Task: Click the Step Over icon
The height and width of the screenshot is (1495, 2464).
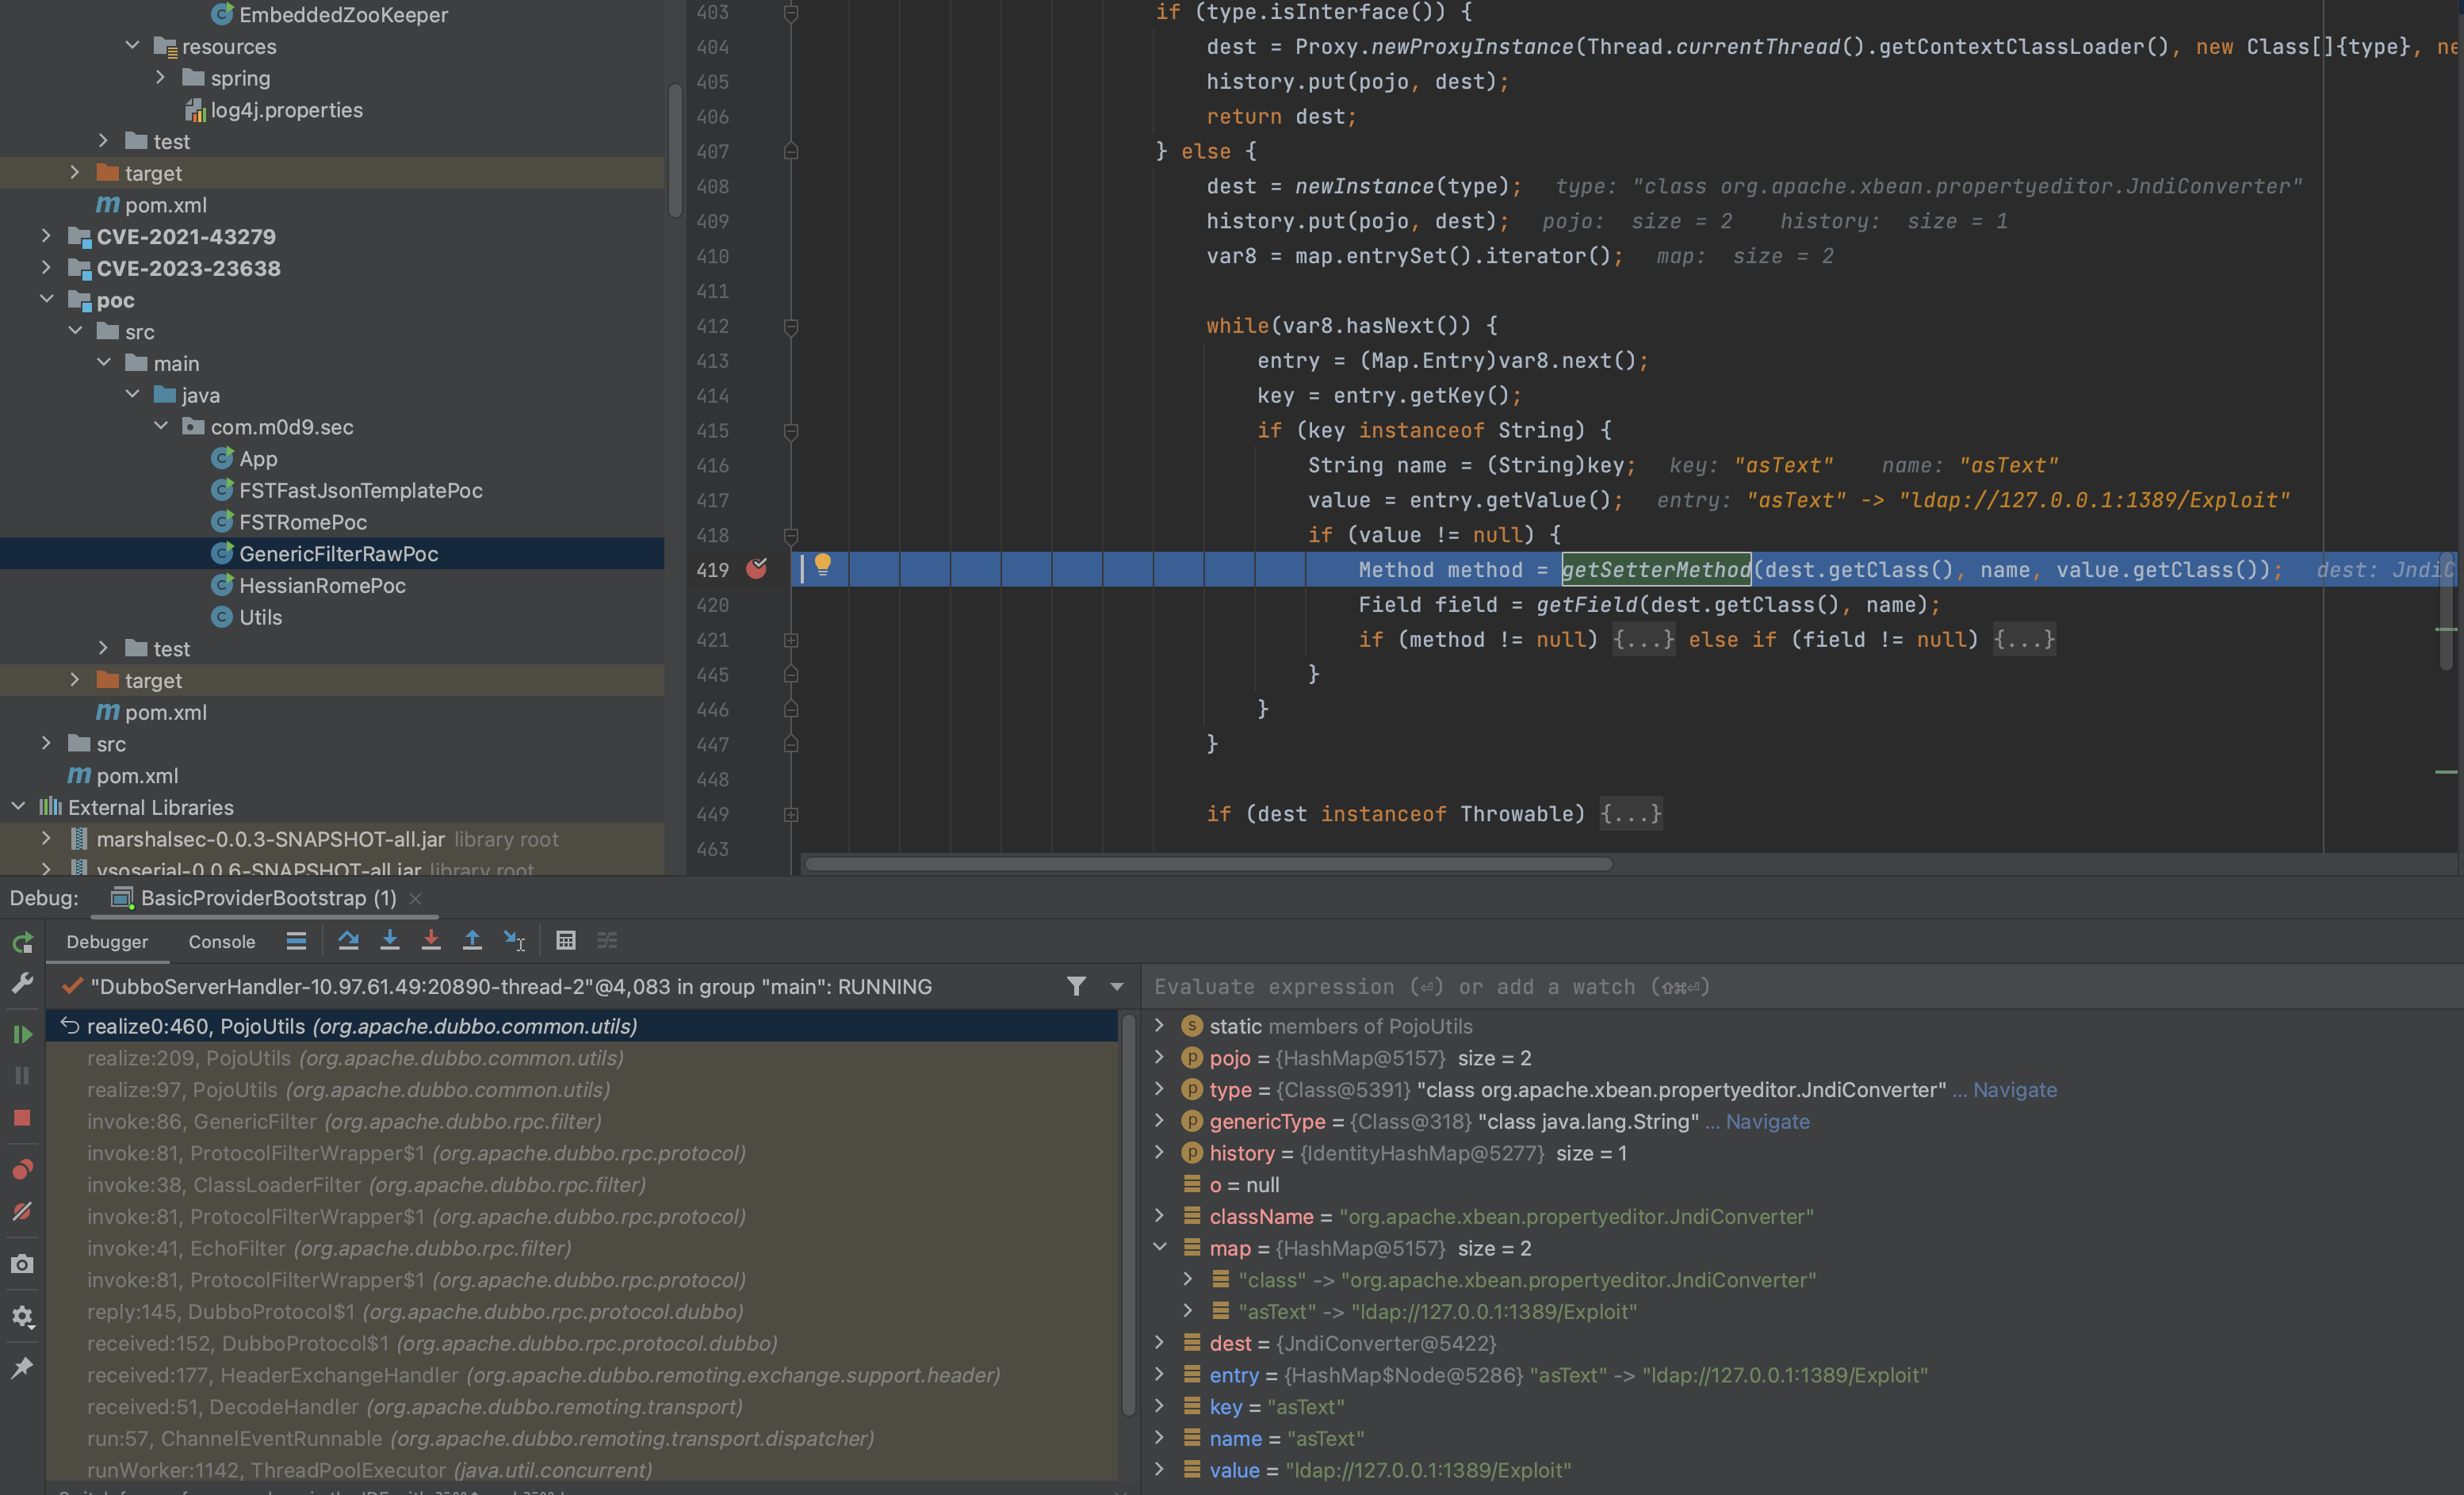Action: (348, 940)
